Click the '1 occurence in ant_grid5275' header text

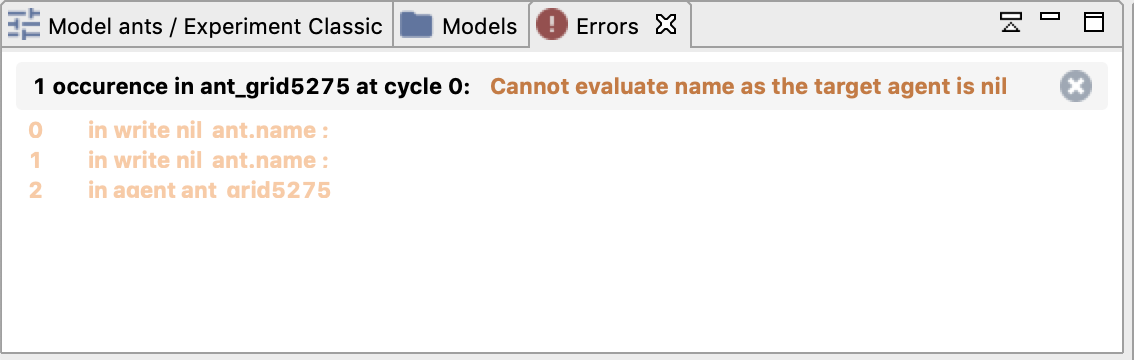pos(252,87)
